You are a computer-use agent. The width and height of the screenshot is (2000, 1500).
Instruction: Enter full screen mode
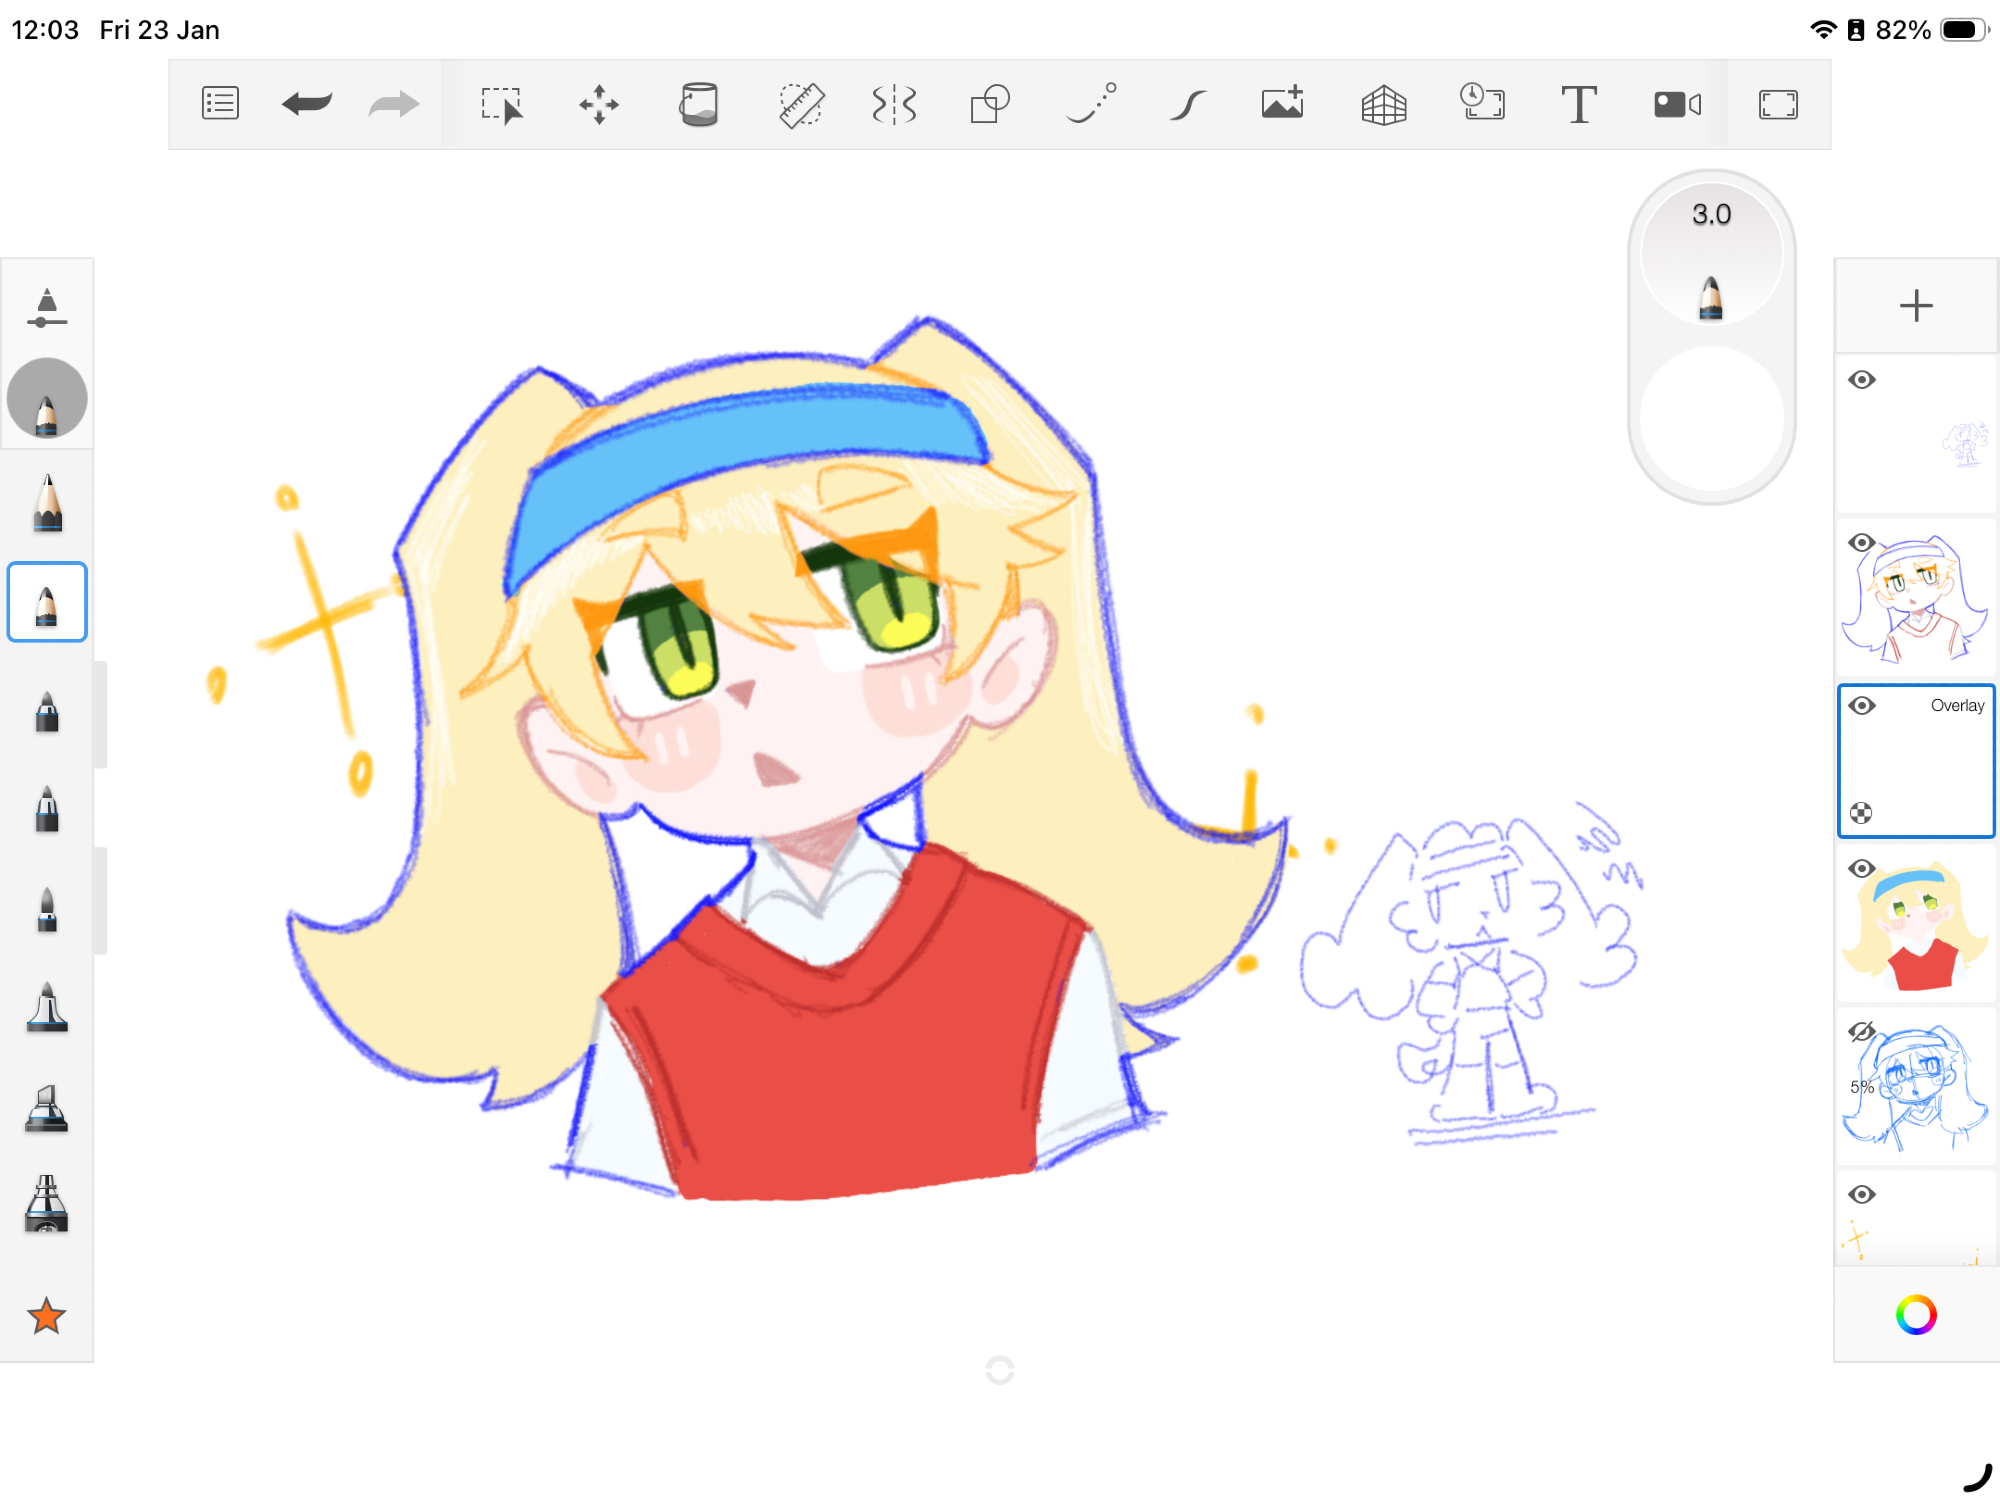click(x=1778, y=104)
